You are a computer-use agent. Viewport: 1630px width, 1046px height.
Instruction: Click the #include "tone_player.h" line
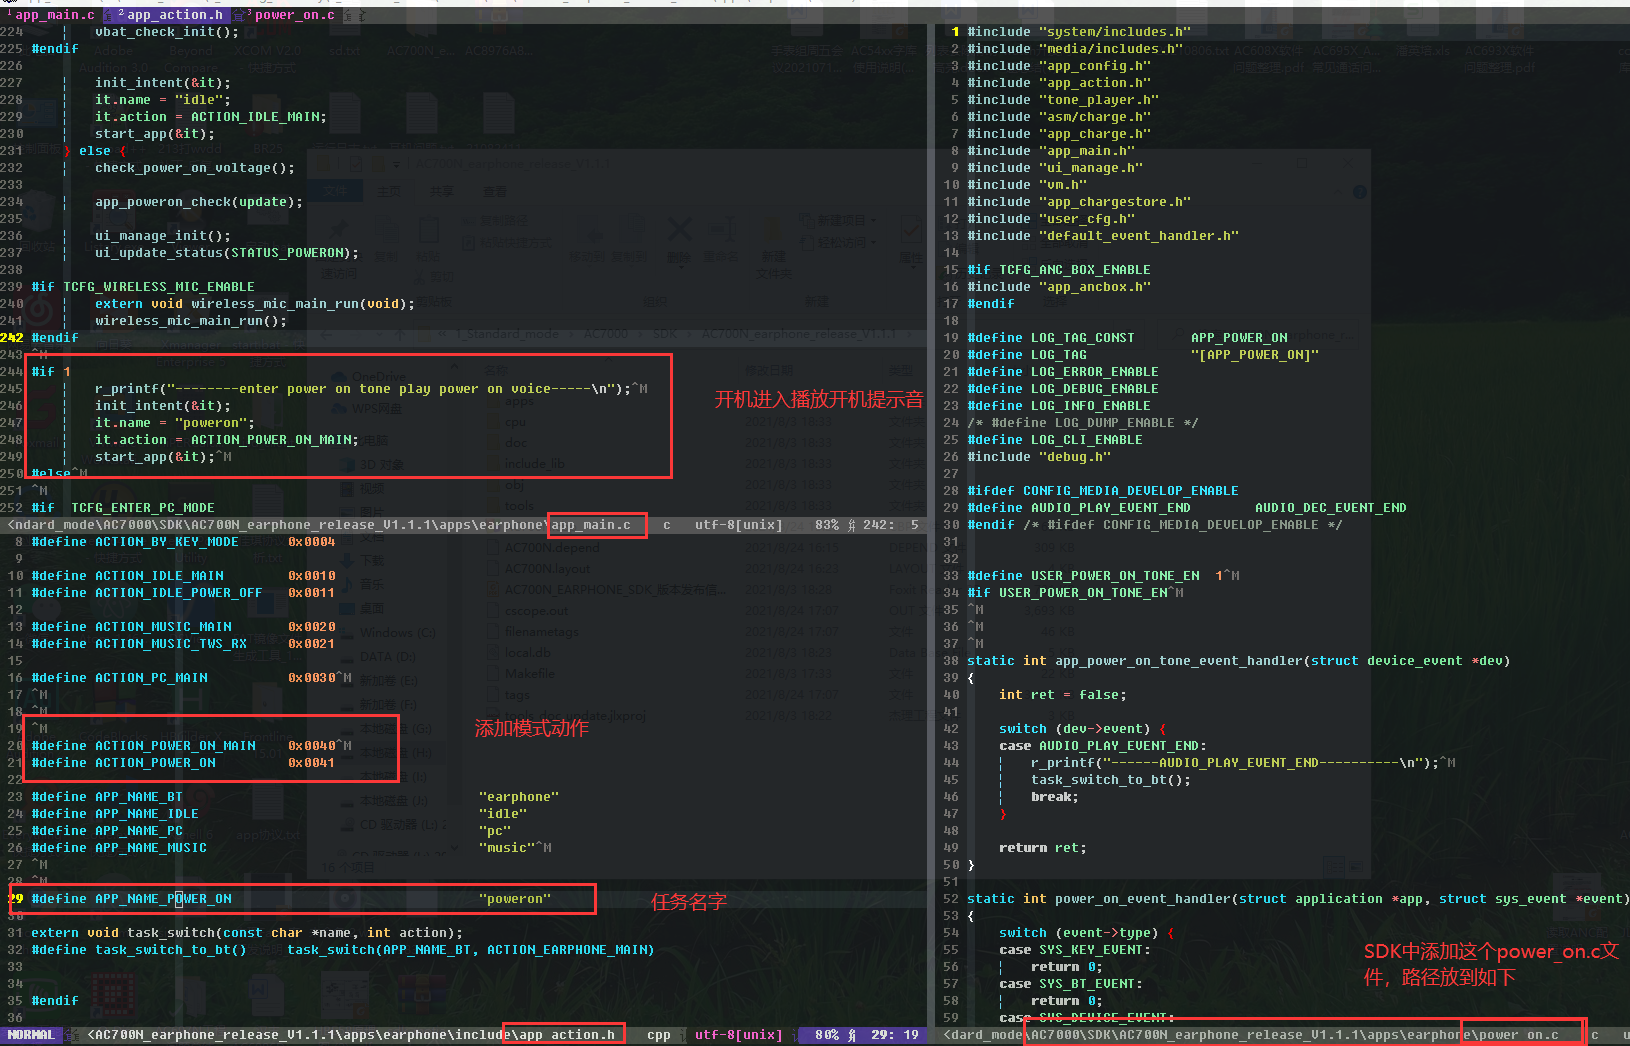click(1063, 100)
